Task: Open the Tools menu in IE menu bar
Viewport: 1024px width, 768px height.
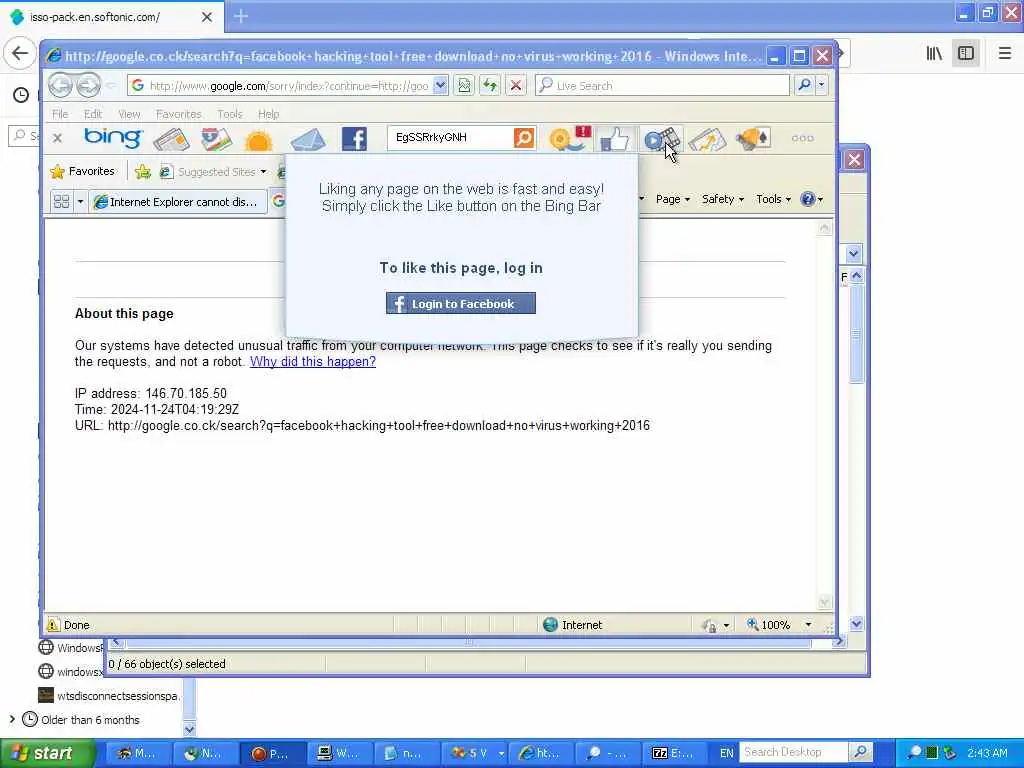Action: (230, 114)
